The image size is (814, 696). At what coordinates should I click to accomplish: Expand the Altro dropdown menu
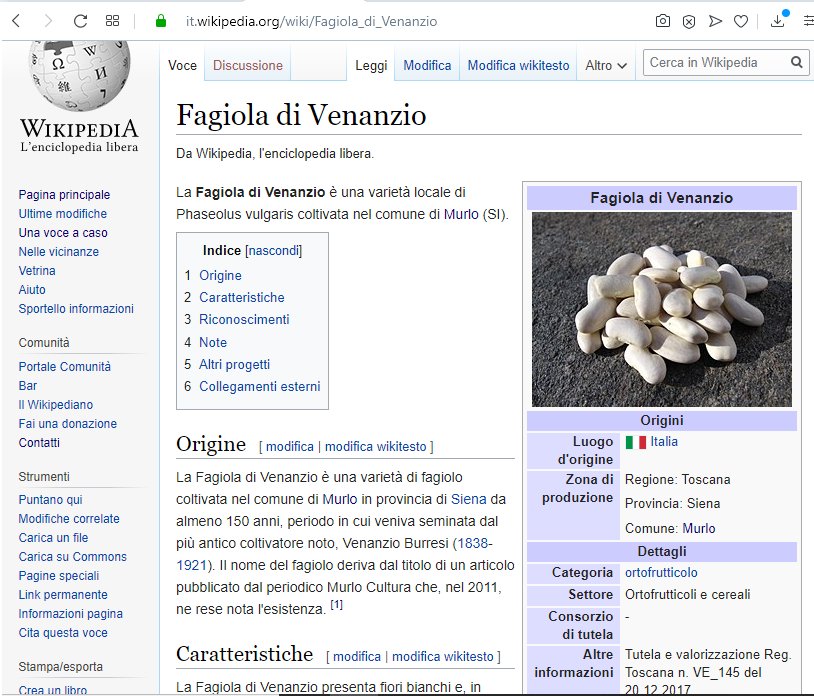click(606, 65)
